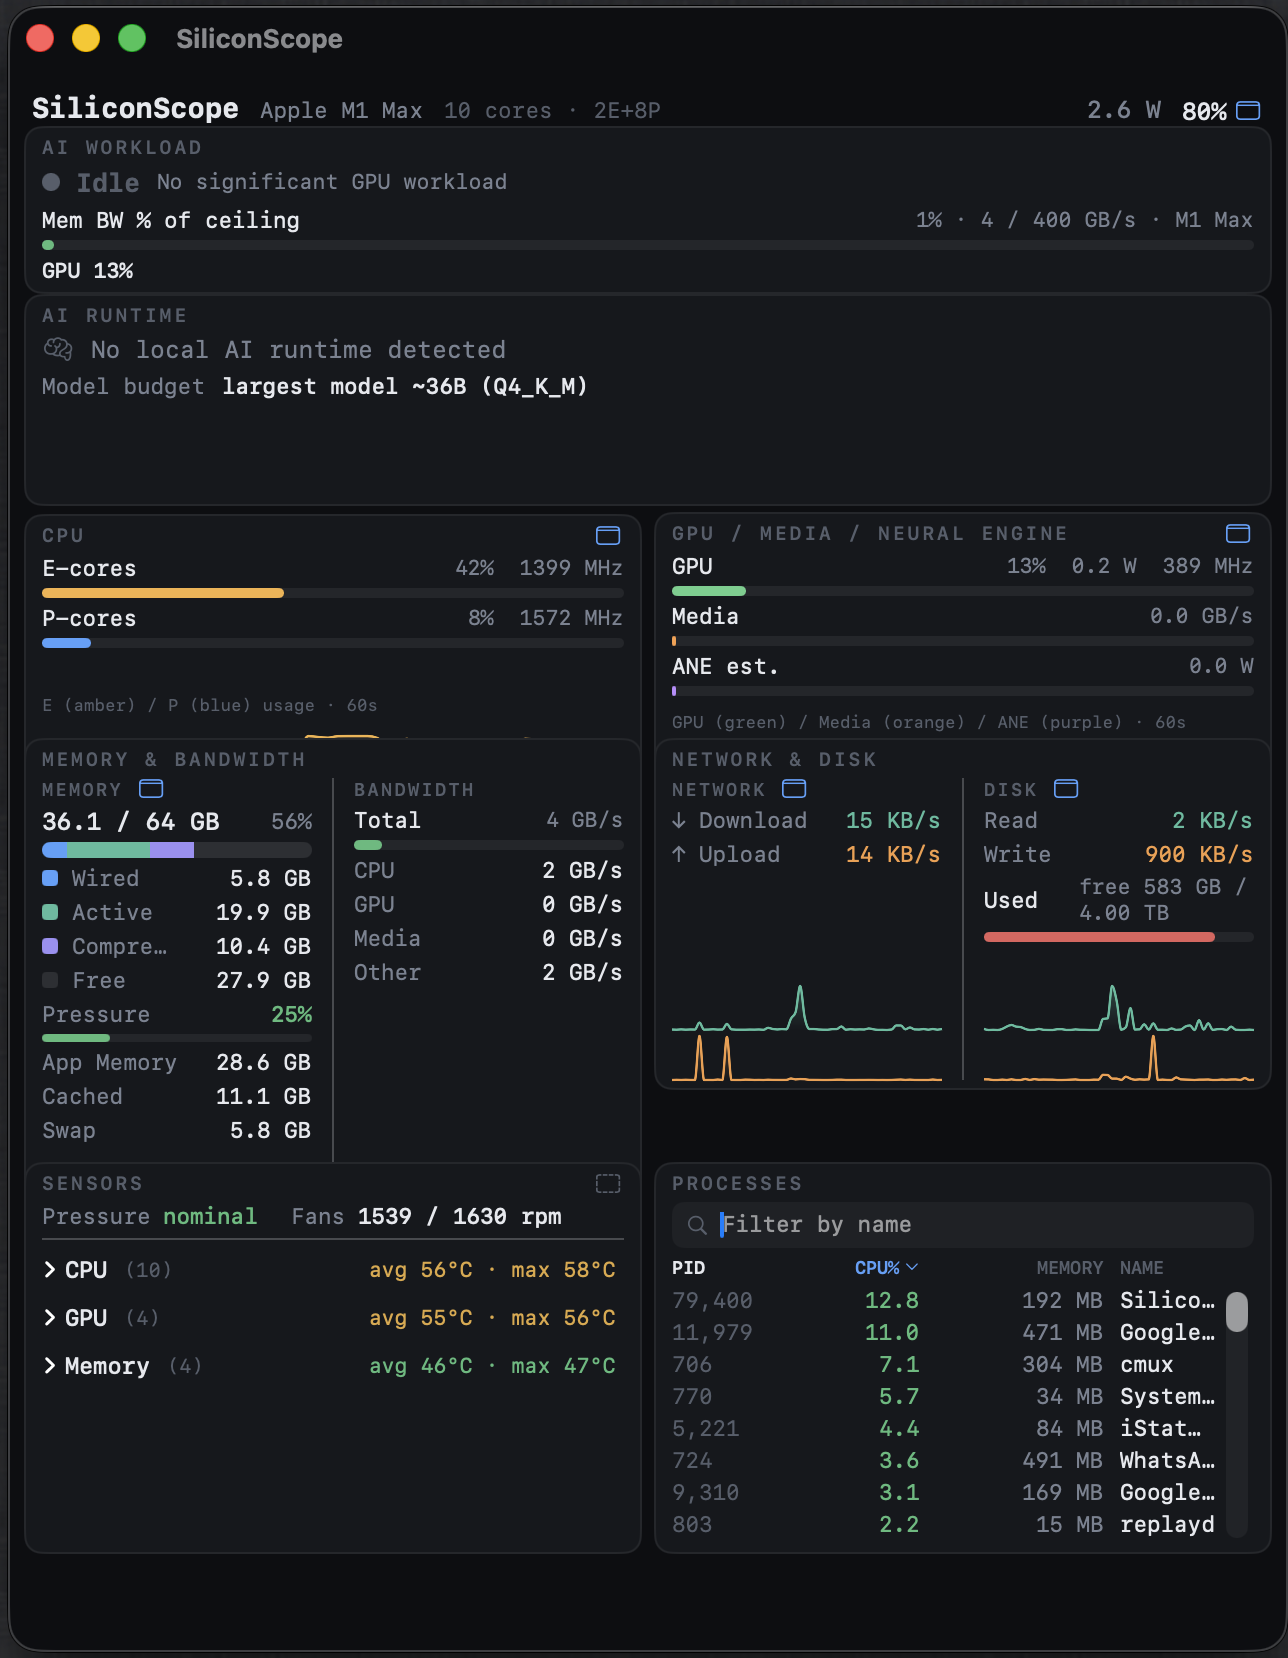Viewport: 1288px width, 1658px height.
Task: Click the 'No local AI runtime detected' text
Action: point(298,349)
